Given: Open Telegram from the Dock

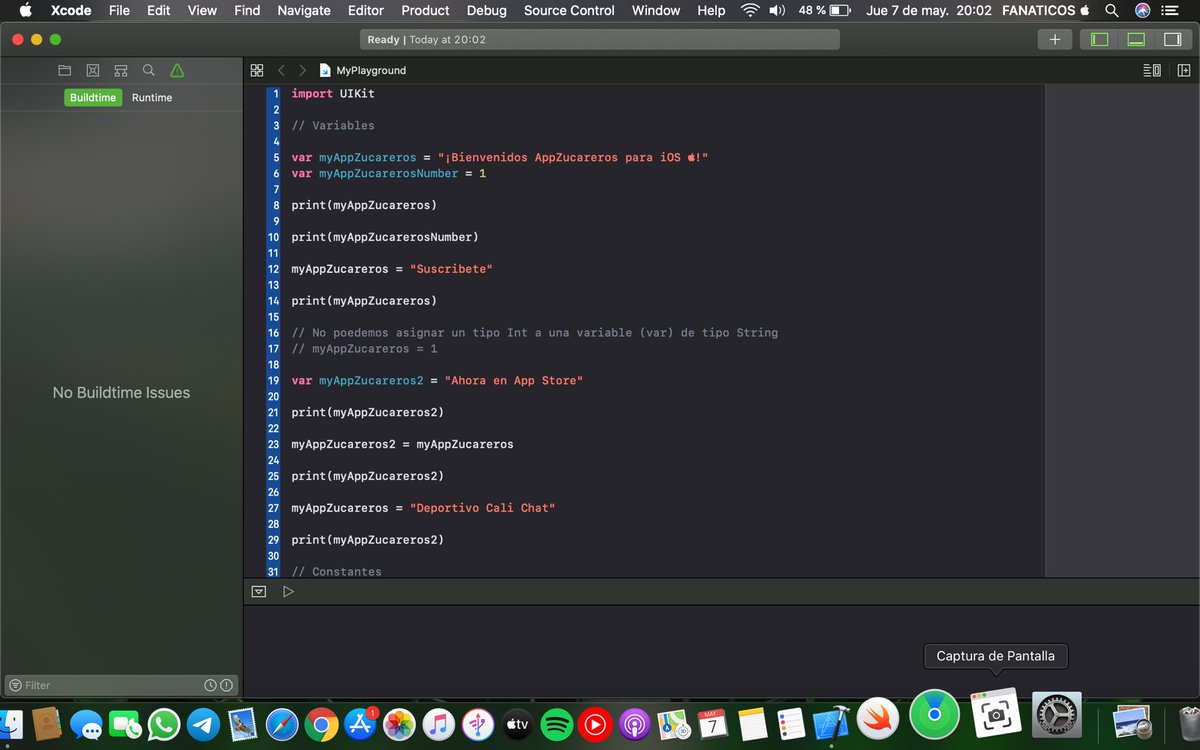Looking at the screenshot, I should (203, 724).
